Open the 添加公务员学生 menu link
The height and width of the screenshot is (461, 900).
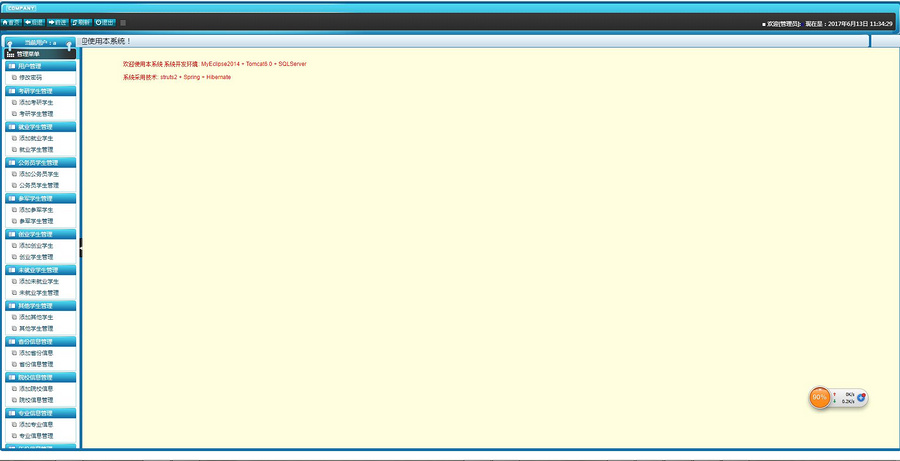coord(39,174)
